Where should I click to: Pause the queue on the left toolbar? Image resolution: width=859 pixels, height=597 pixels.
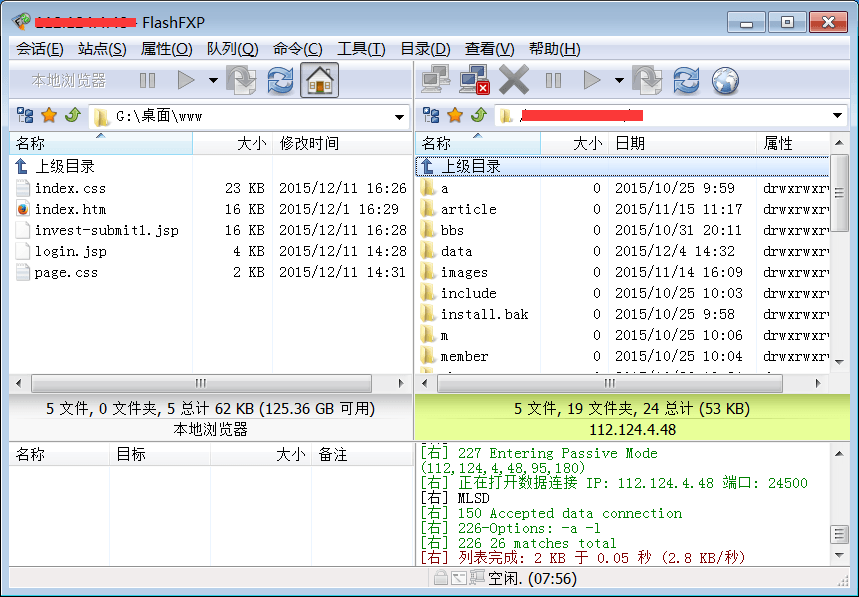pyautogui.click(x=146, y=80)
